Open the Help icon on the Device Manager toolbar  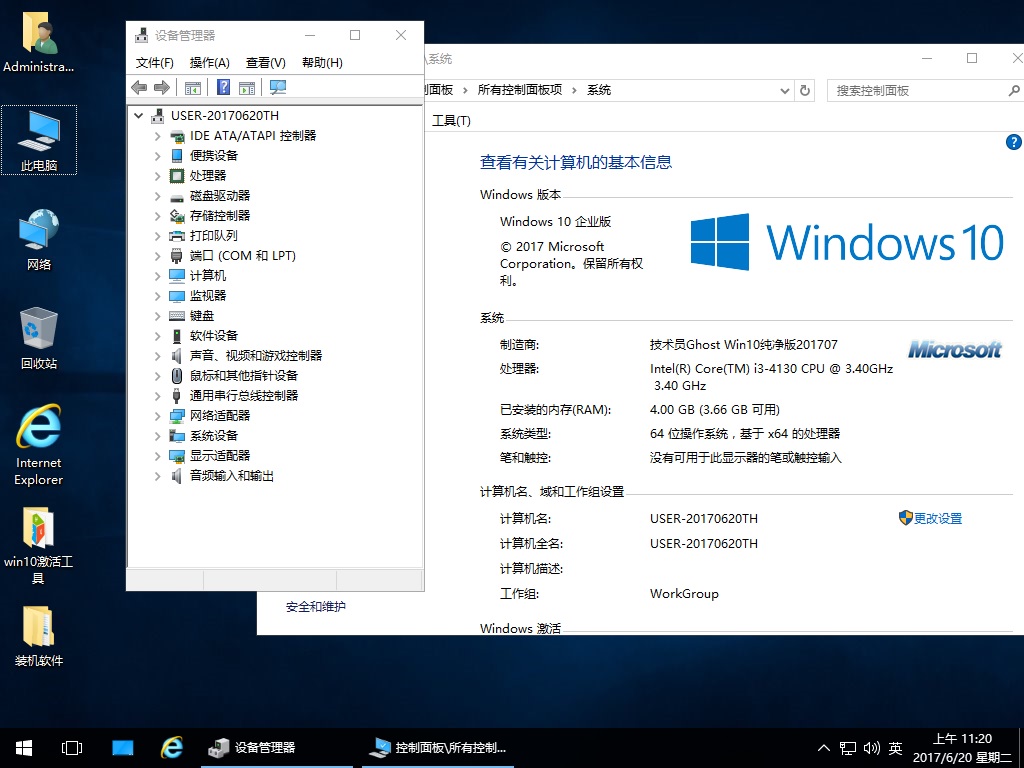[220, 87]
